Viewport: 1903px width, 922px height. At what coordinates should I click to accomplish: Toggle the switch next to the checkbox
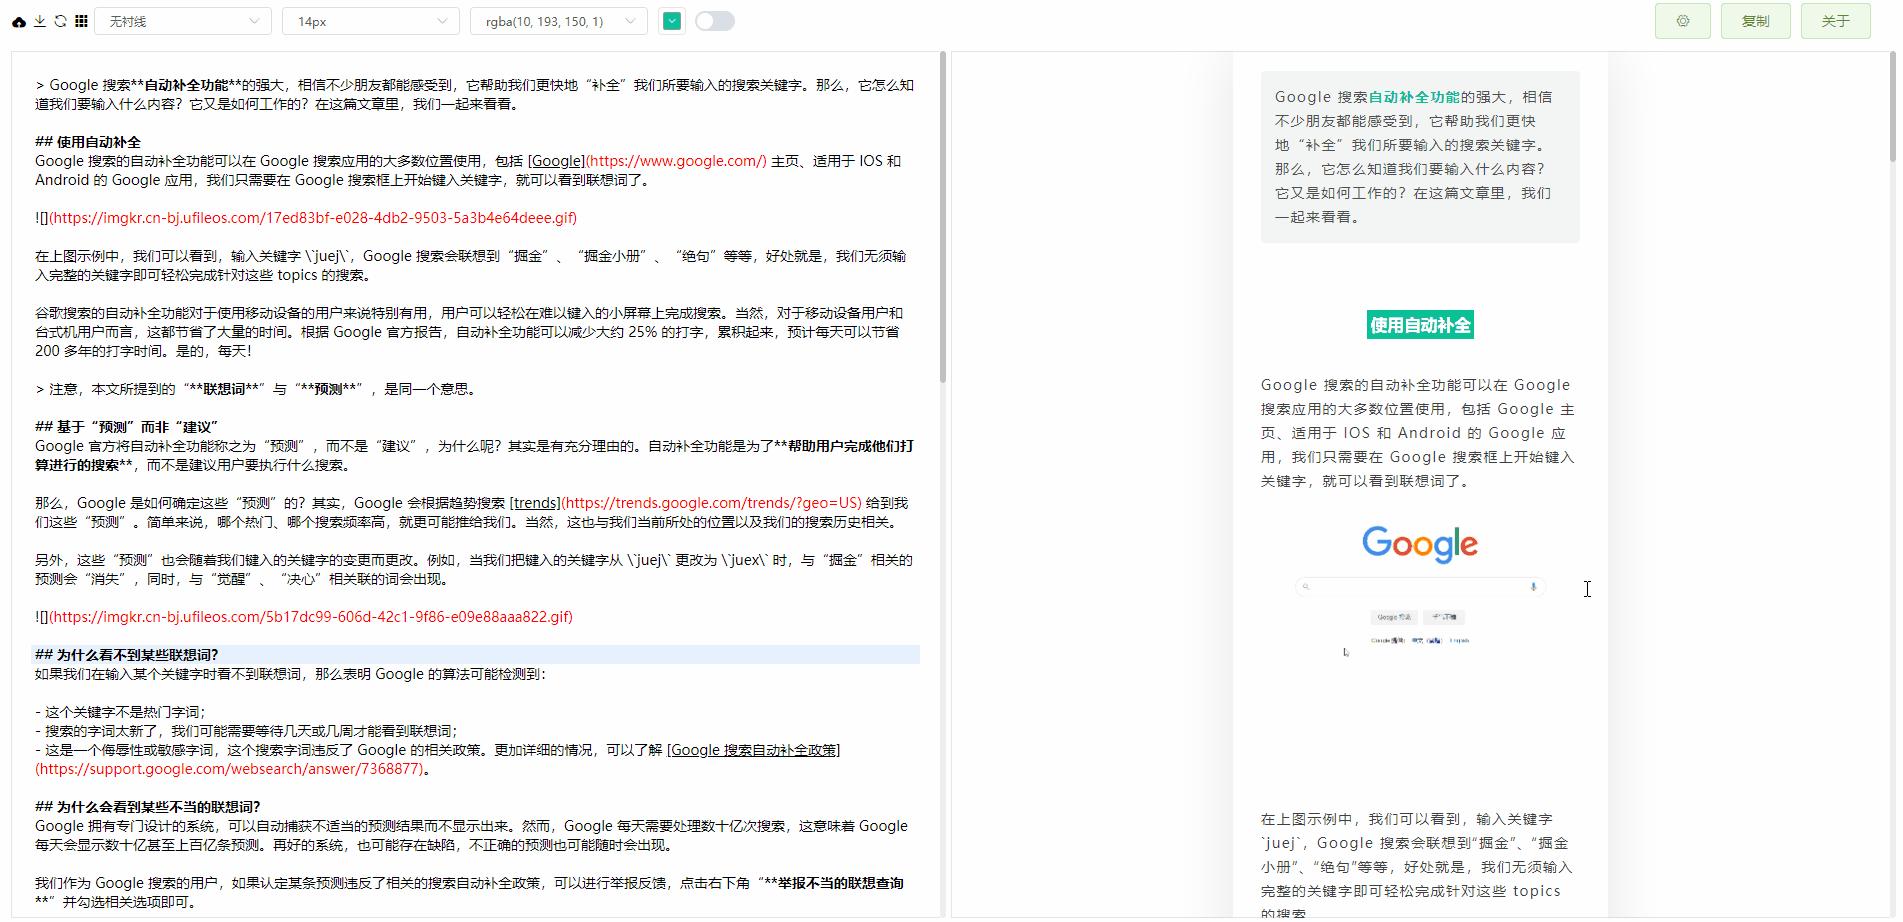pyautogui.click(x=714, y=20)
